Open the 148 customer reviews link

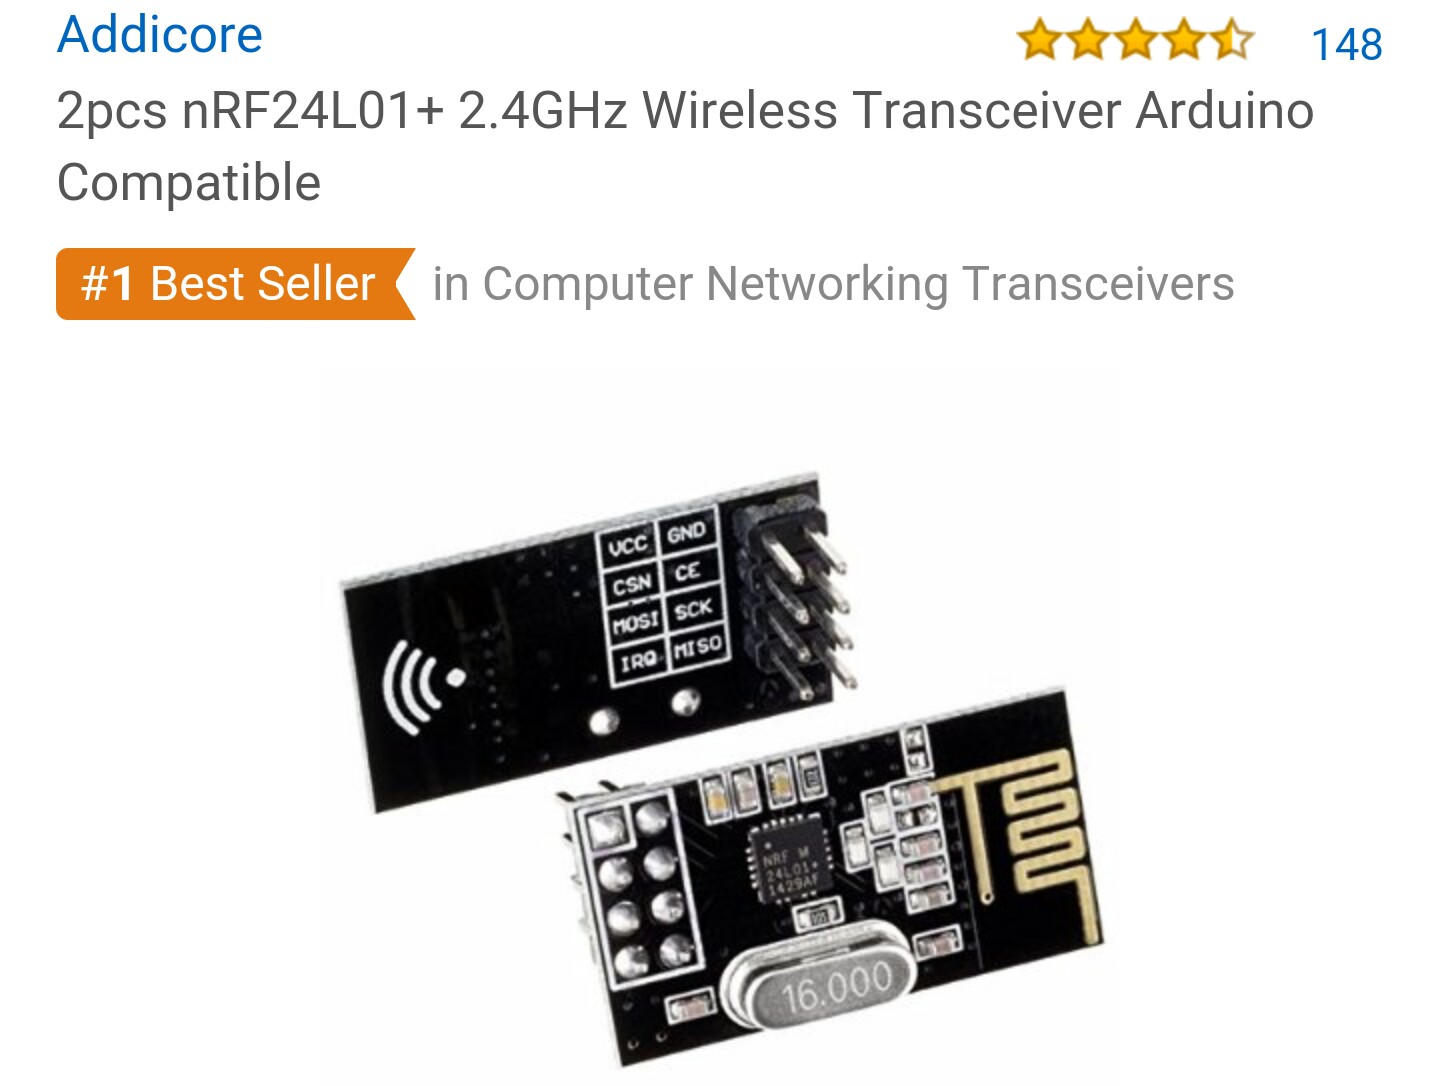[1346, 44]
